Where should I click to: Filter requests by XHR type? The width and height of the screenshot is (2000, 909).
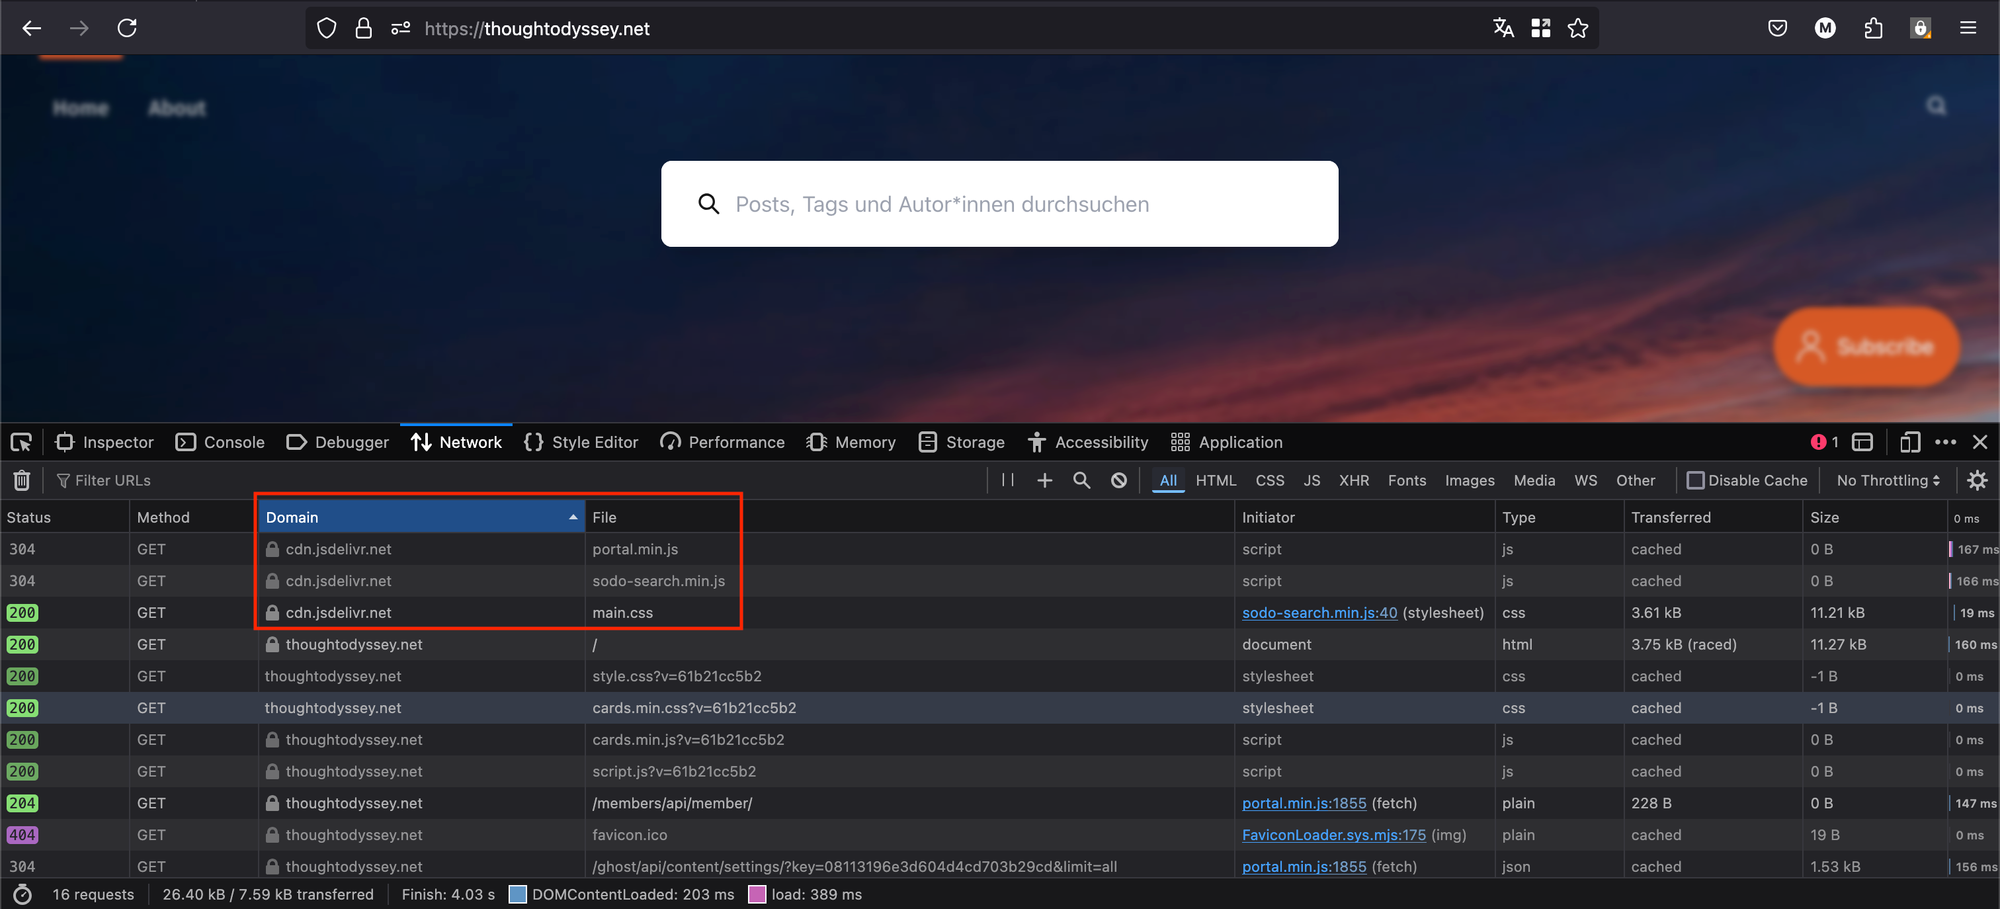tap(1353, 481)
